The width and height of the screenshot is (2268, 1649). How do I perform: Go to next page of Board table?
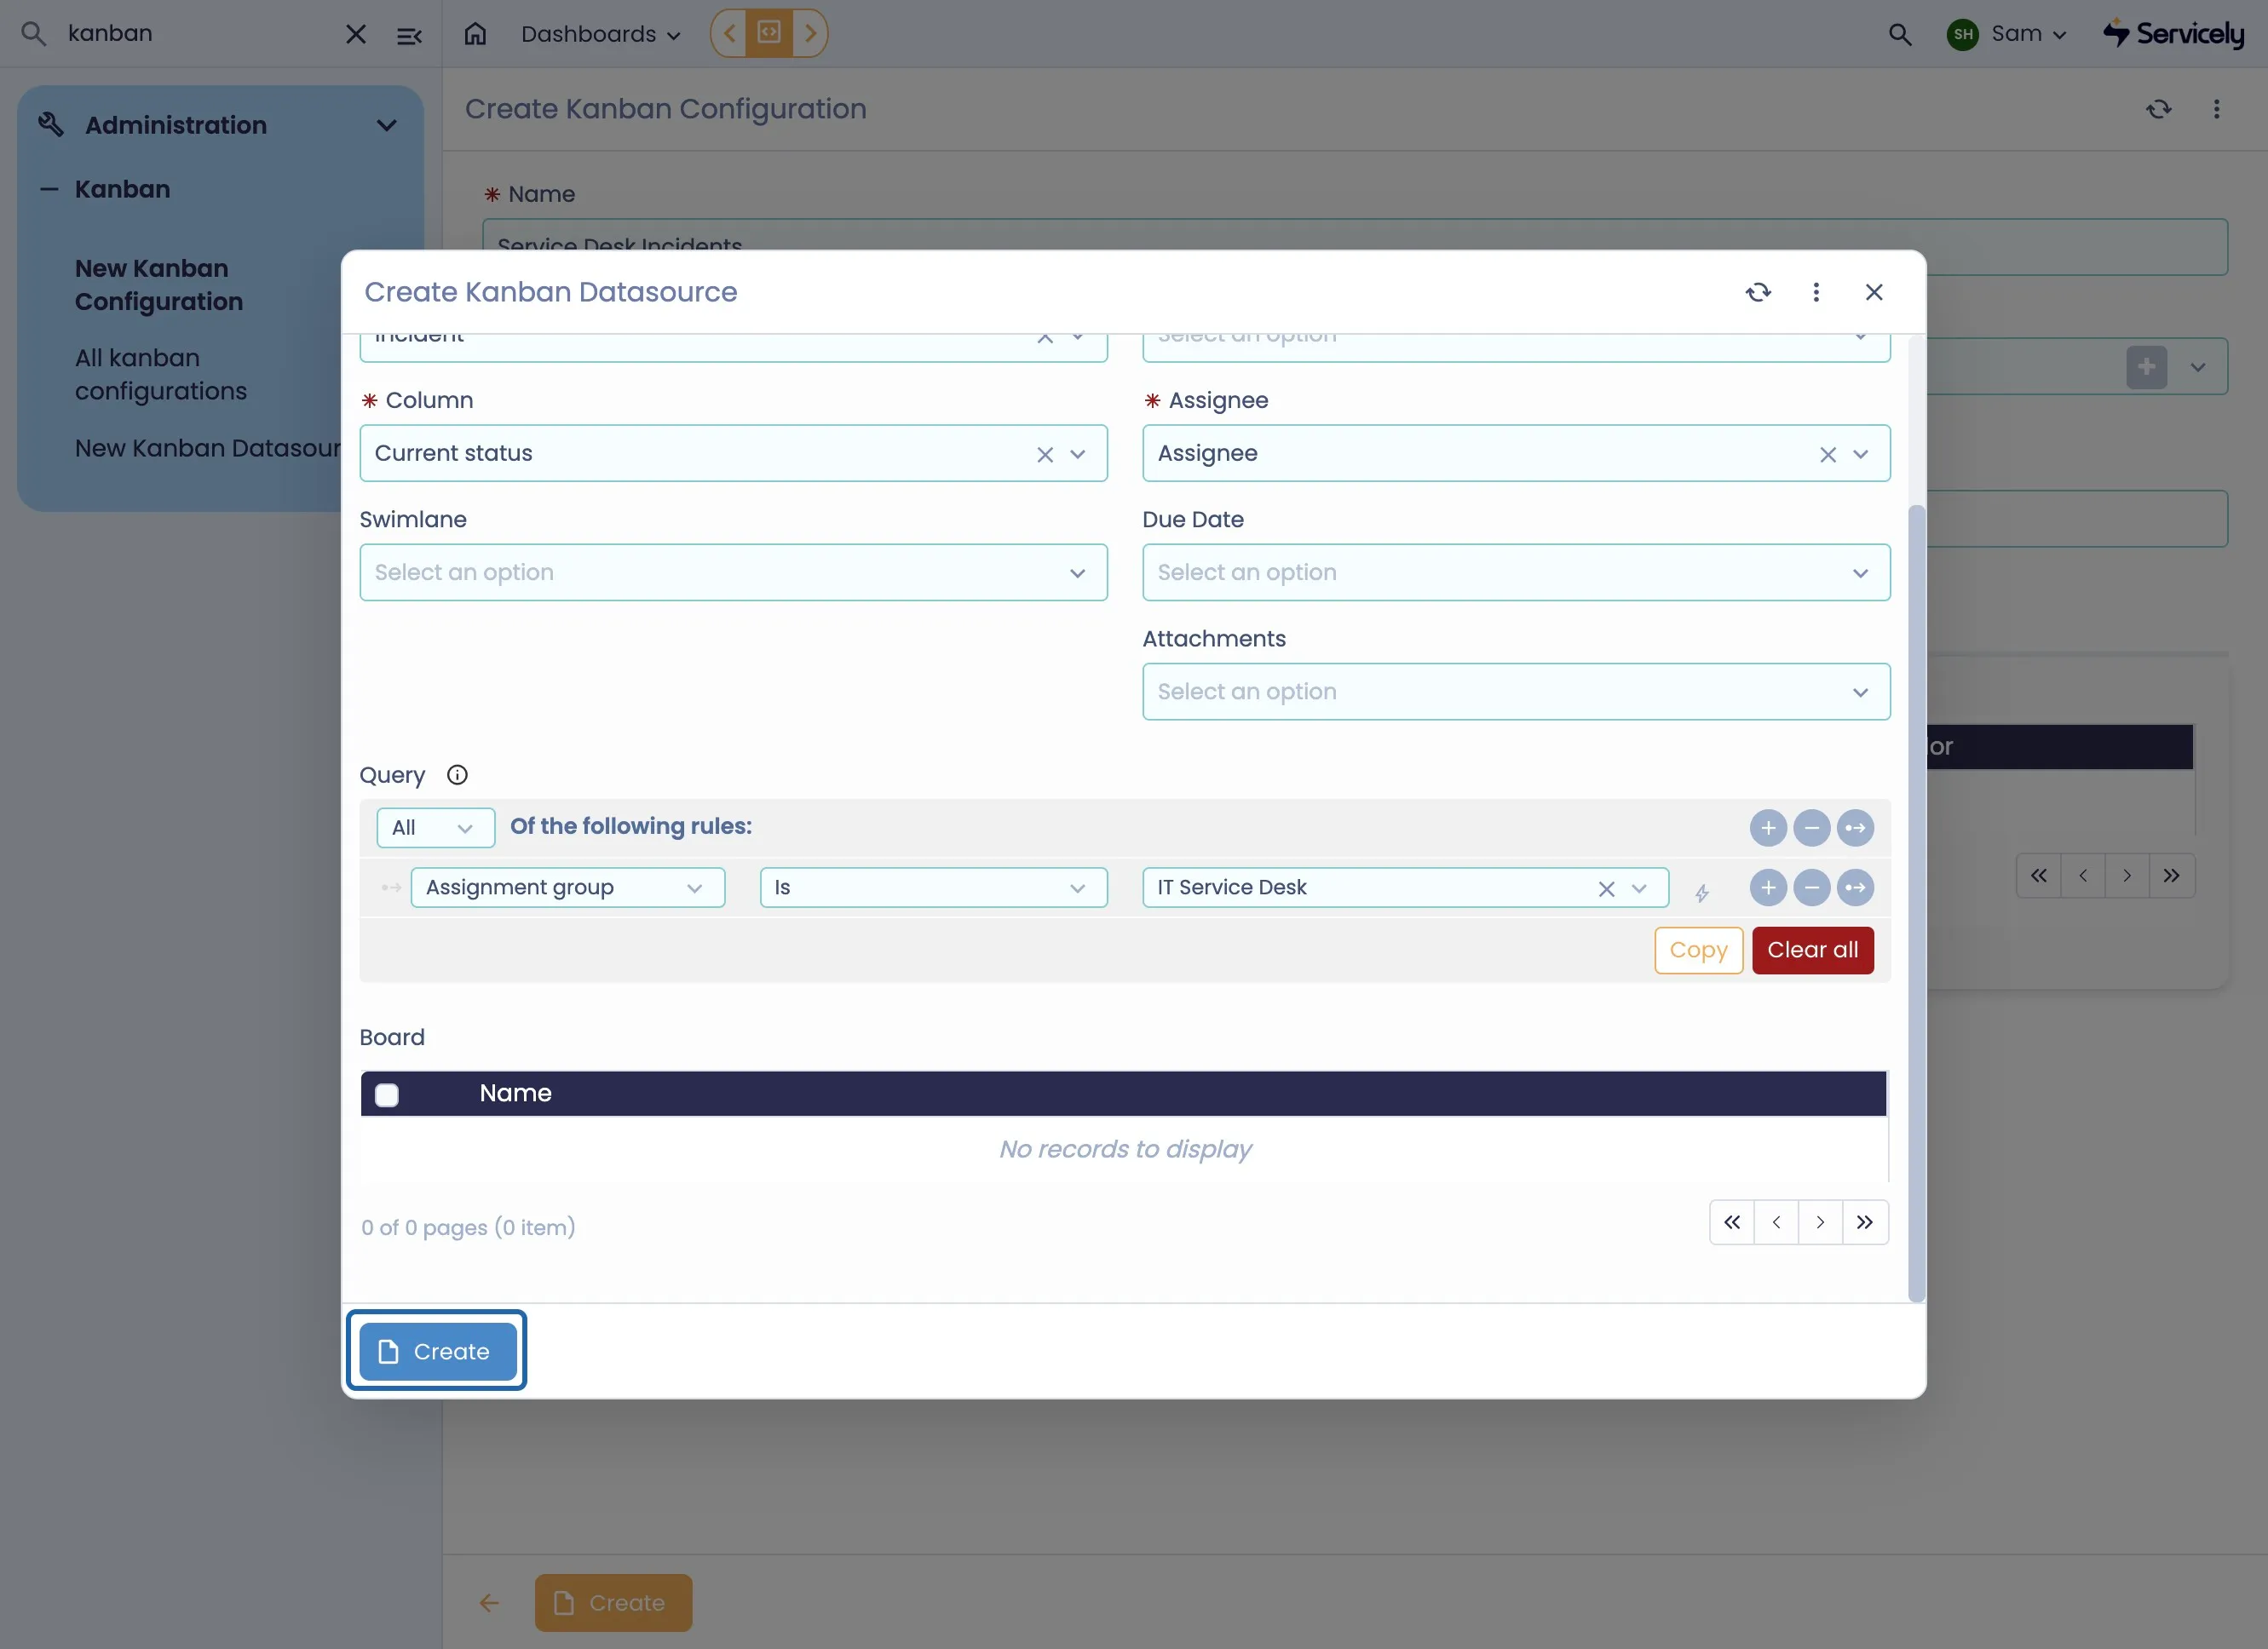pyautogui.click(x=1820, y=1222)
